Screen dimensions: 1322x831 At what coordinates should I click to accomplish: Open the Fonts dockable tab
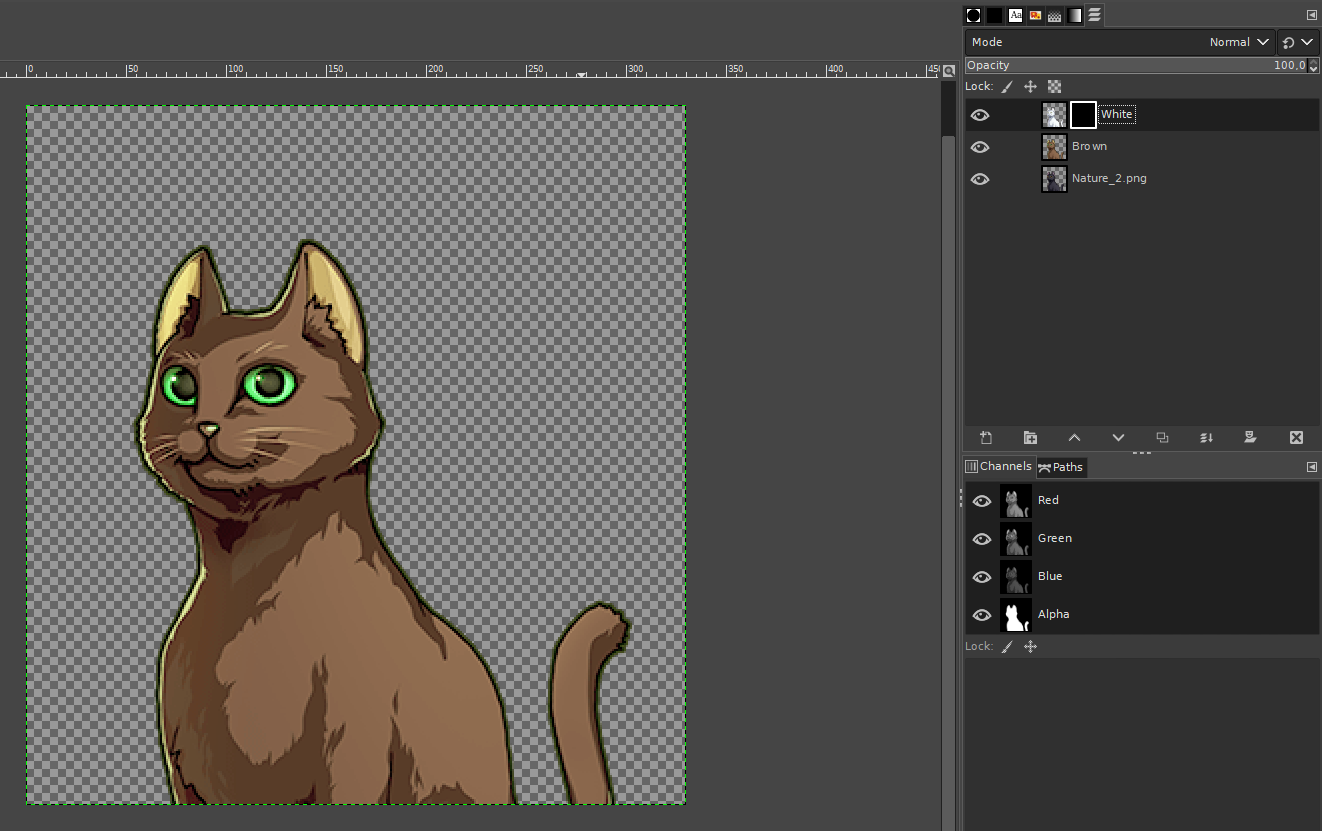(x=1015, y=15)
